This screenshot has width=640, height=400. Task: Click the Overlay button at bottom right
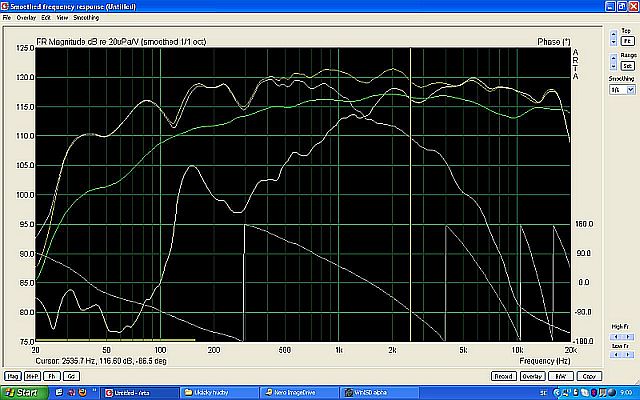tap(532, 376)
